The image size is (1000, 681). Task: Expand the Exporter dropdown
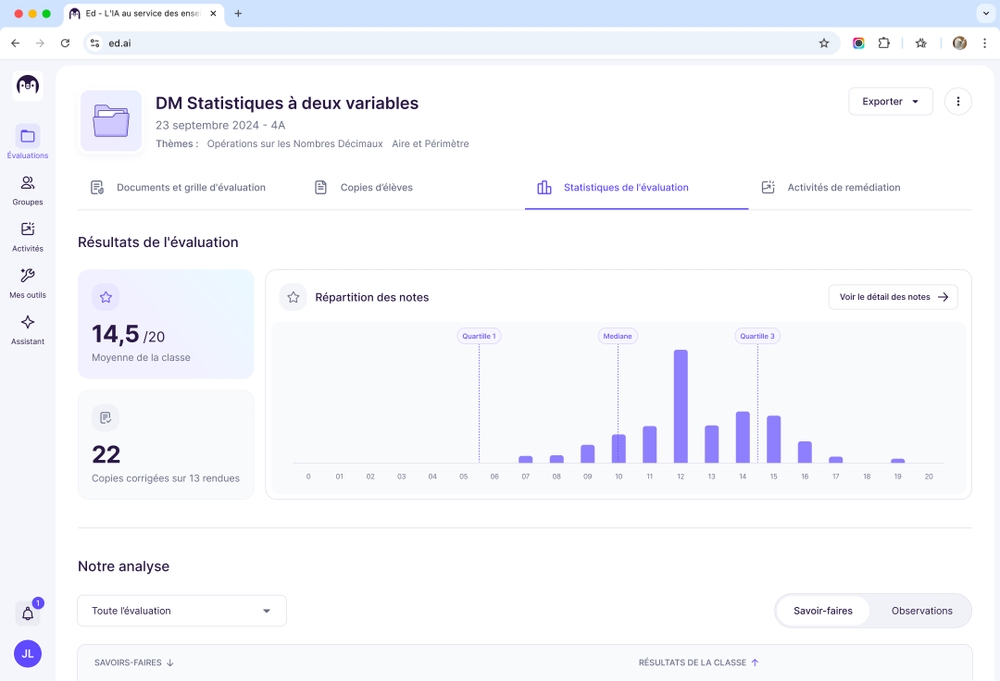[x=890, y=102]
